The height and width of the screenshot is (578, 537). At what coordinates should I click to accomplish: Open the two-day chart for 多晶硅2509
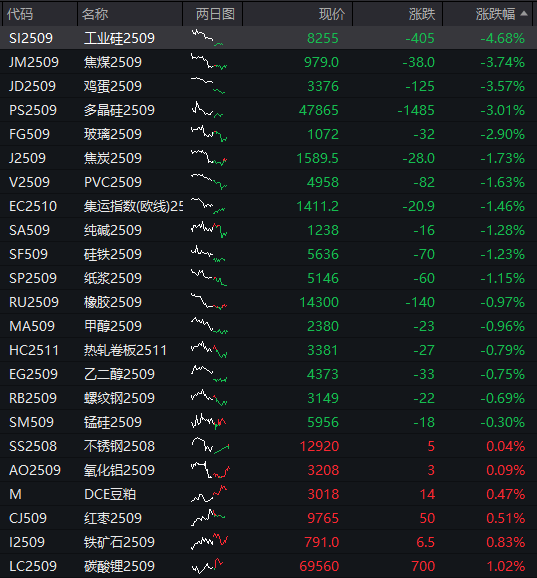point(208,110)
